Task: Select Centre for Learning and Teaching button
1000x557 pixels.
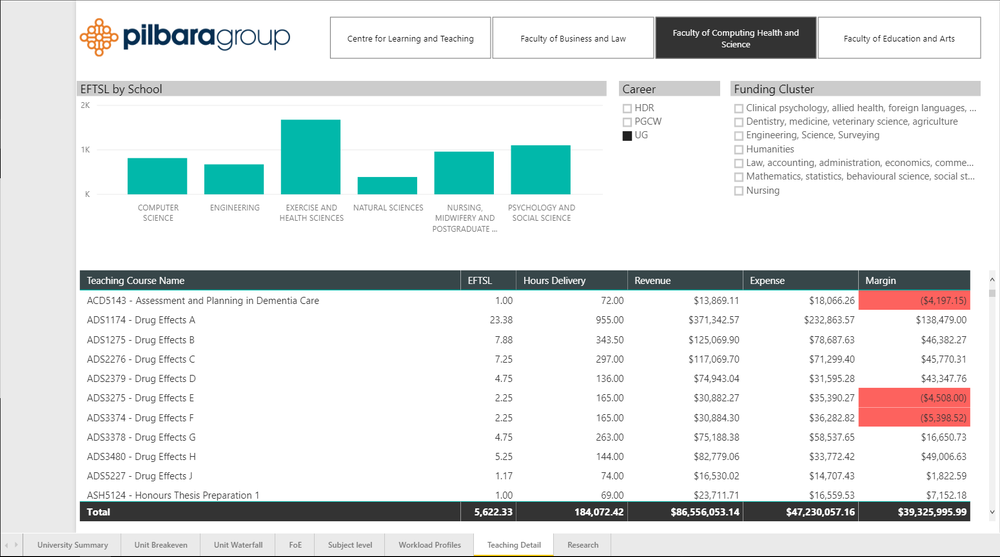Action: (x=410, y=38)
